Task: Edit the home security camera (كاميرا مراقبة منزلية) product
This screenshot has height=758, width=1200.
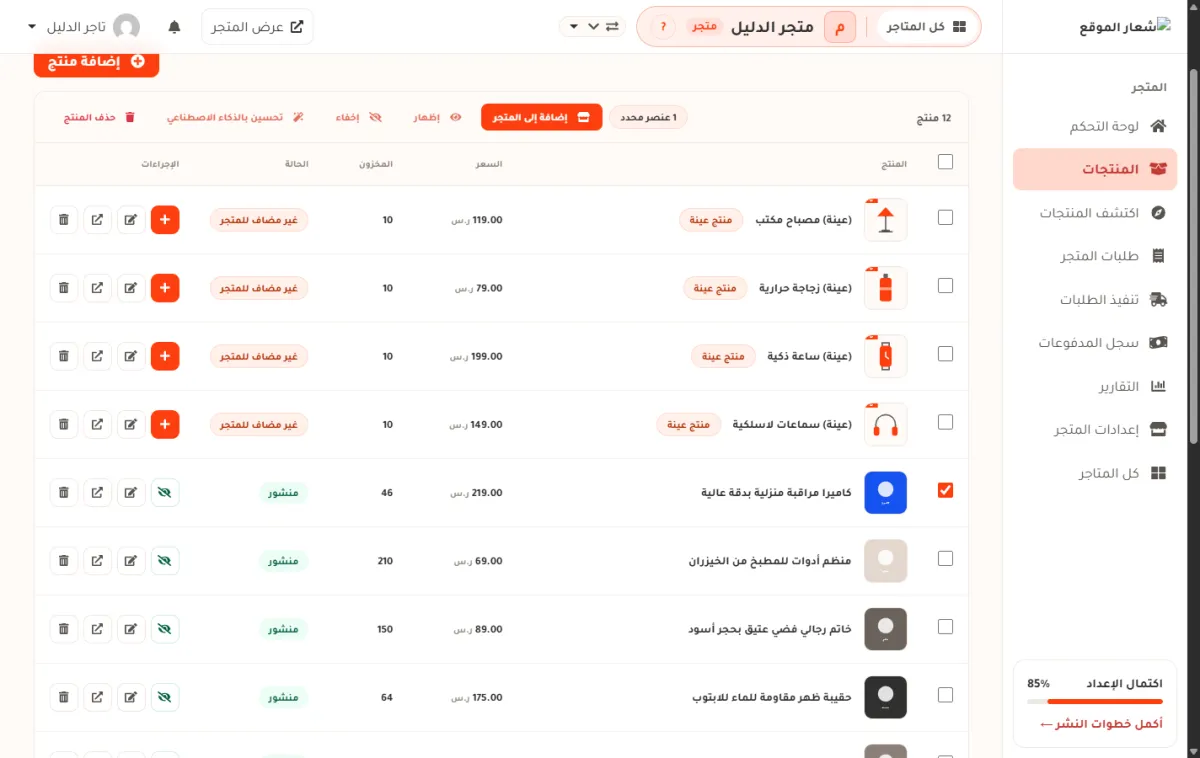Action: [x=131, y=493]
